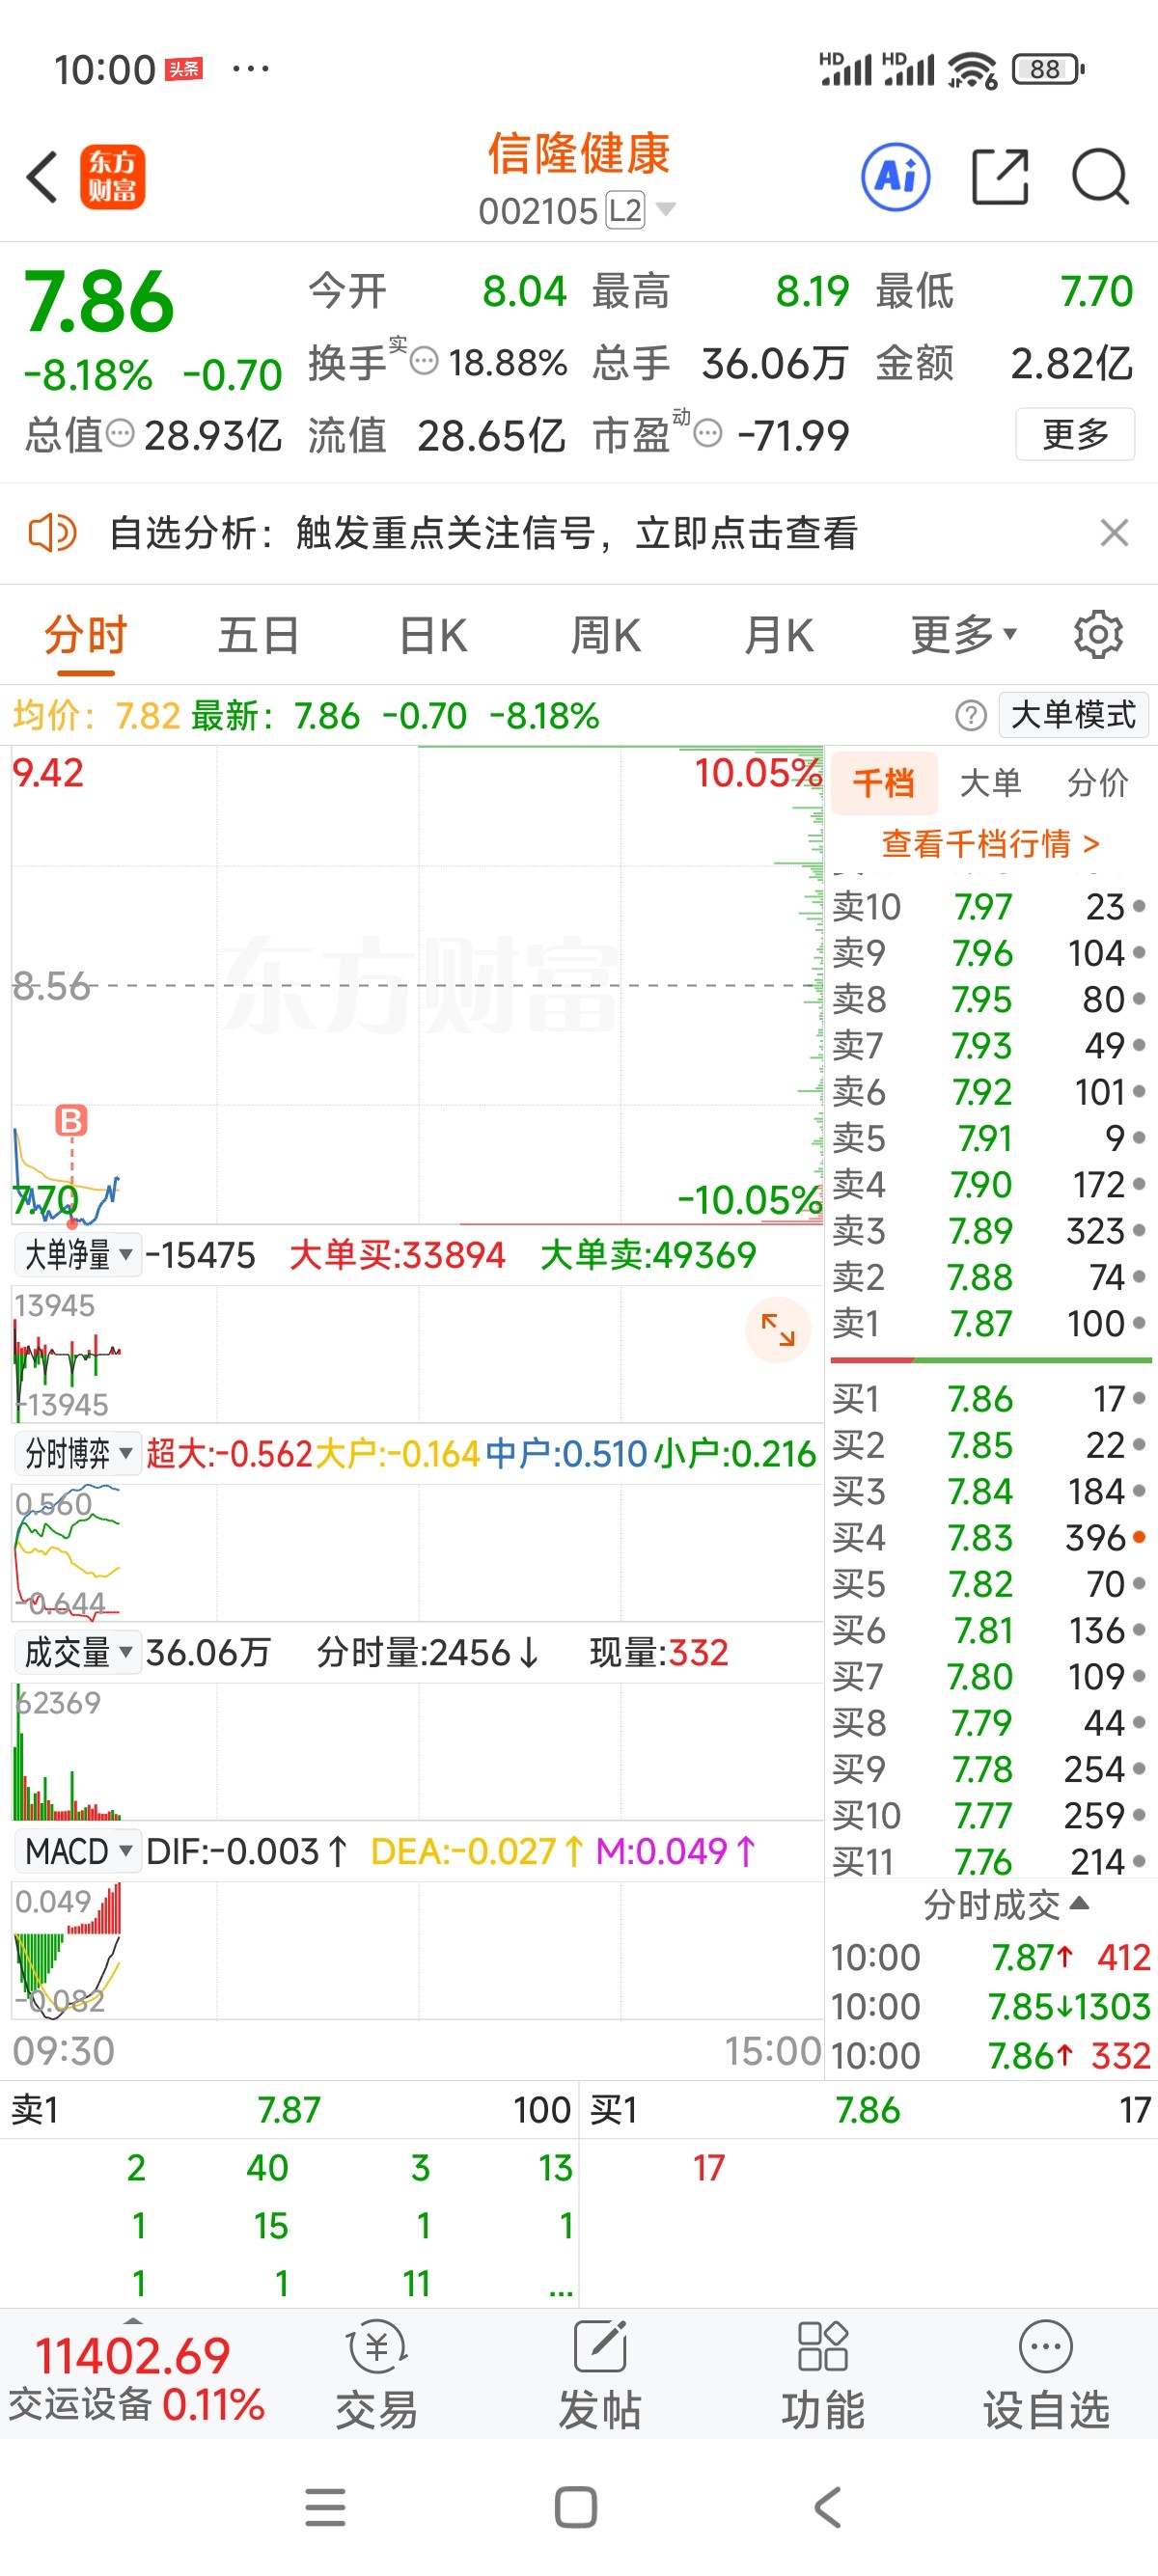Open 交易 in bottom bar
The width and height of the screenshot is (1158, 2576).
click(x=376, y=2375)
